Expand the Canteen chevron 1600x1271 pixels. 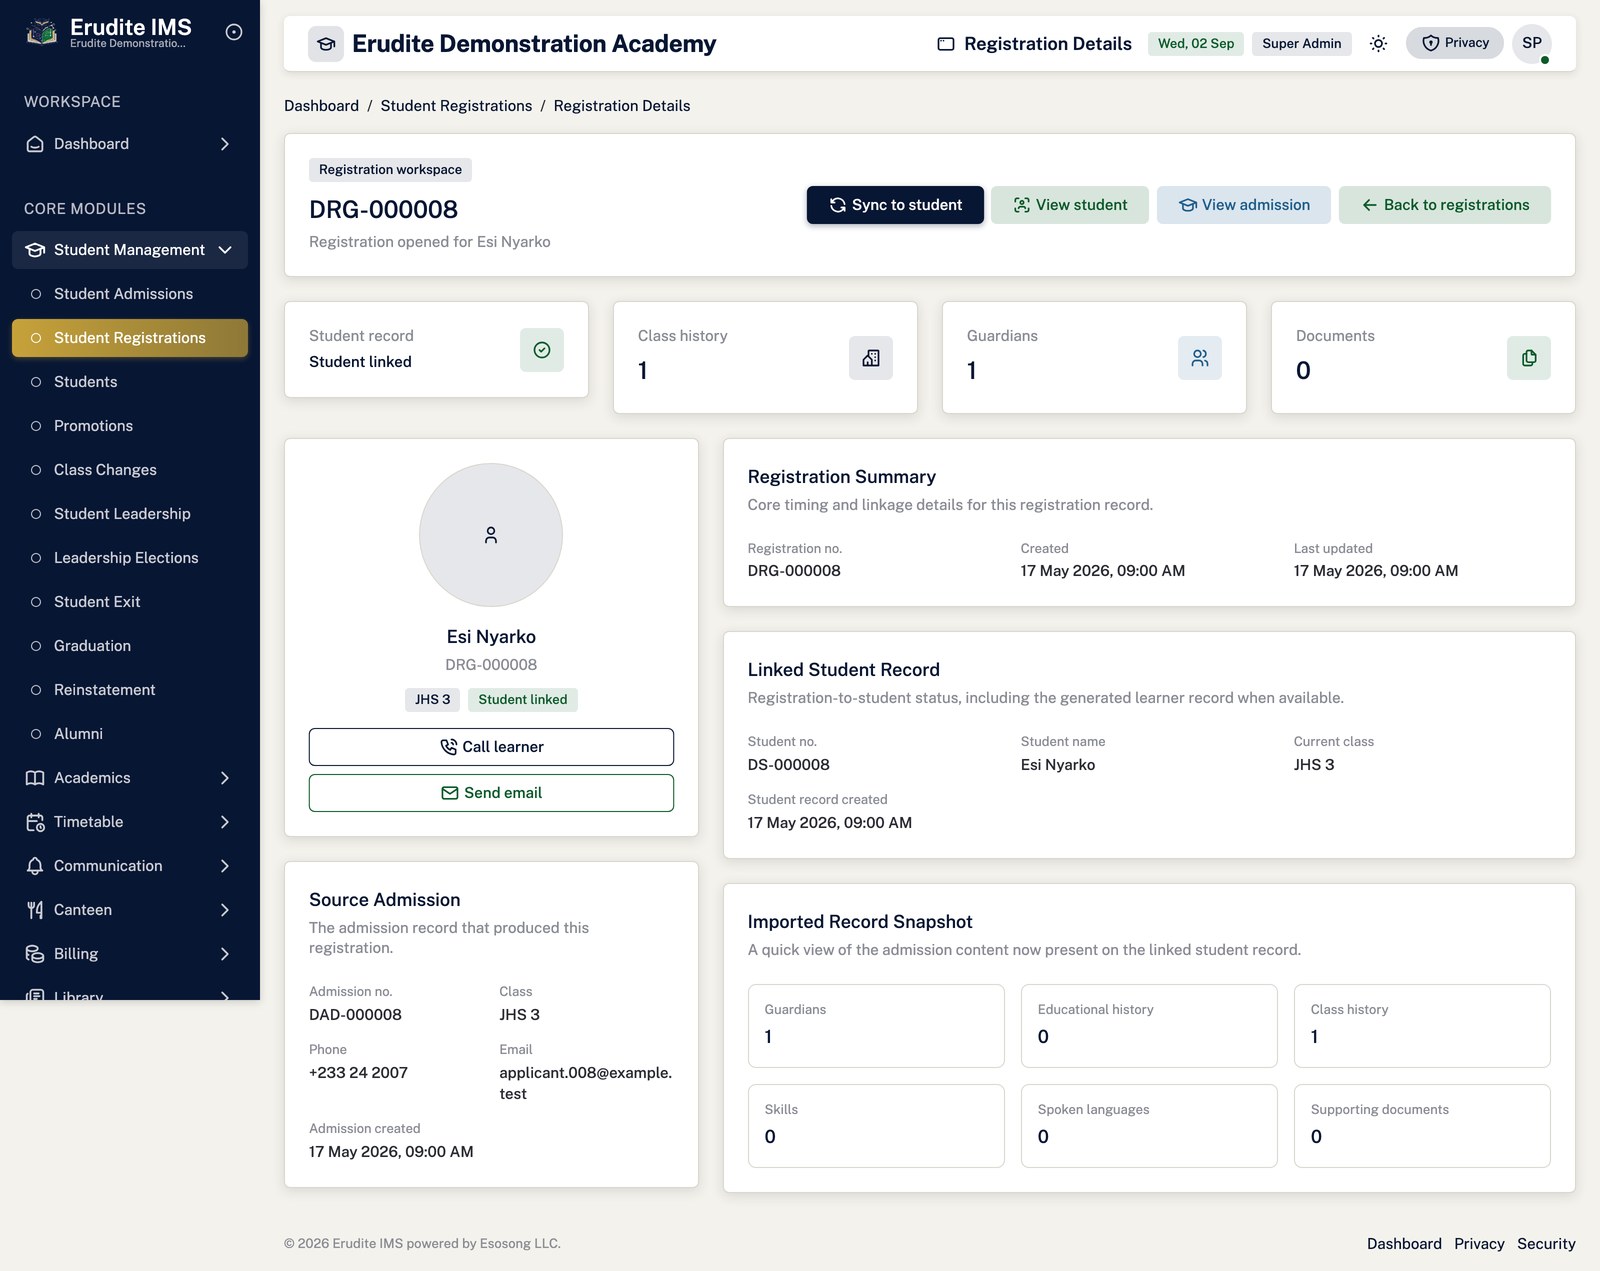[x=225, y=910]
